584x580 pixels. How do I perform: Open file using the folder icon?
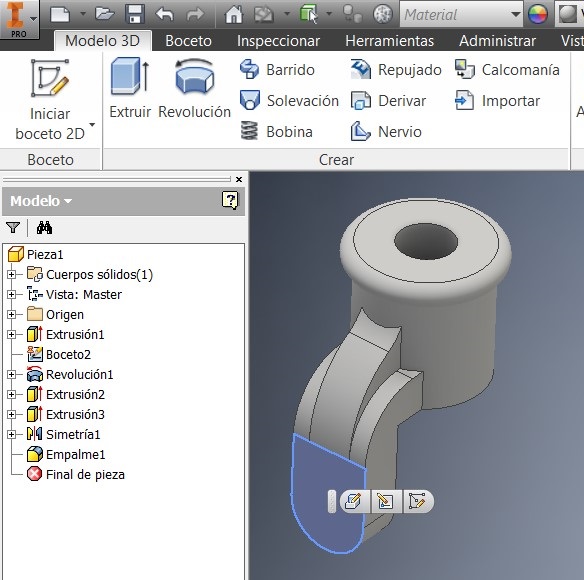104,14
